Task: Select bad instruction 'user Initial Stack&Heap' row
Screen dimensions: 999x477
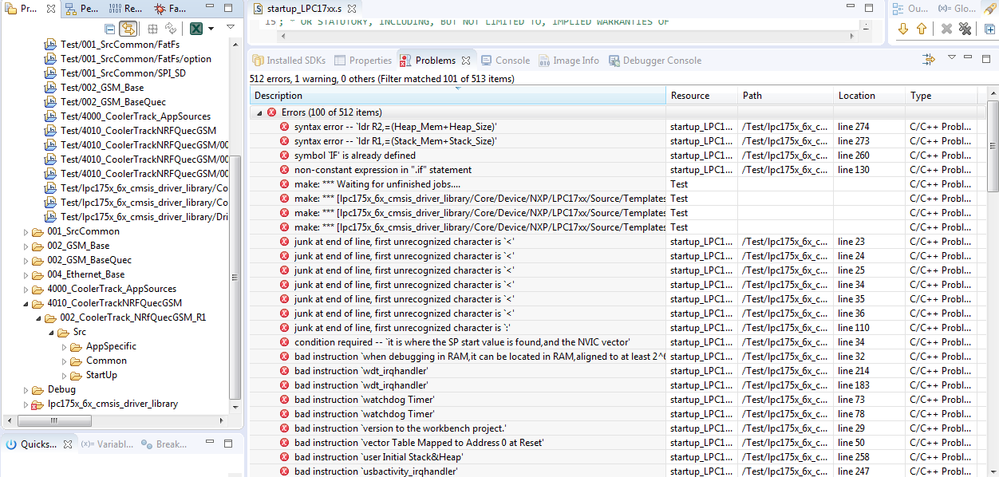Action: [617, 457]
